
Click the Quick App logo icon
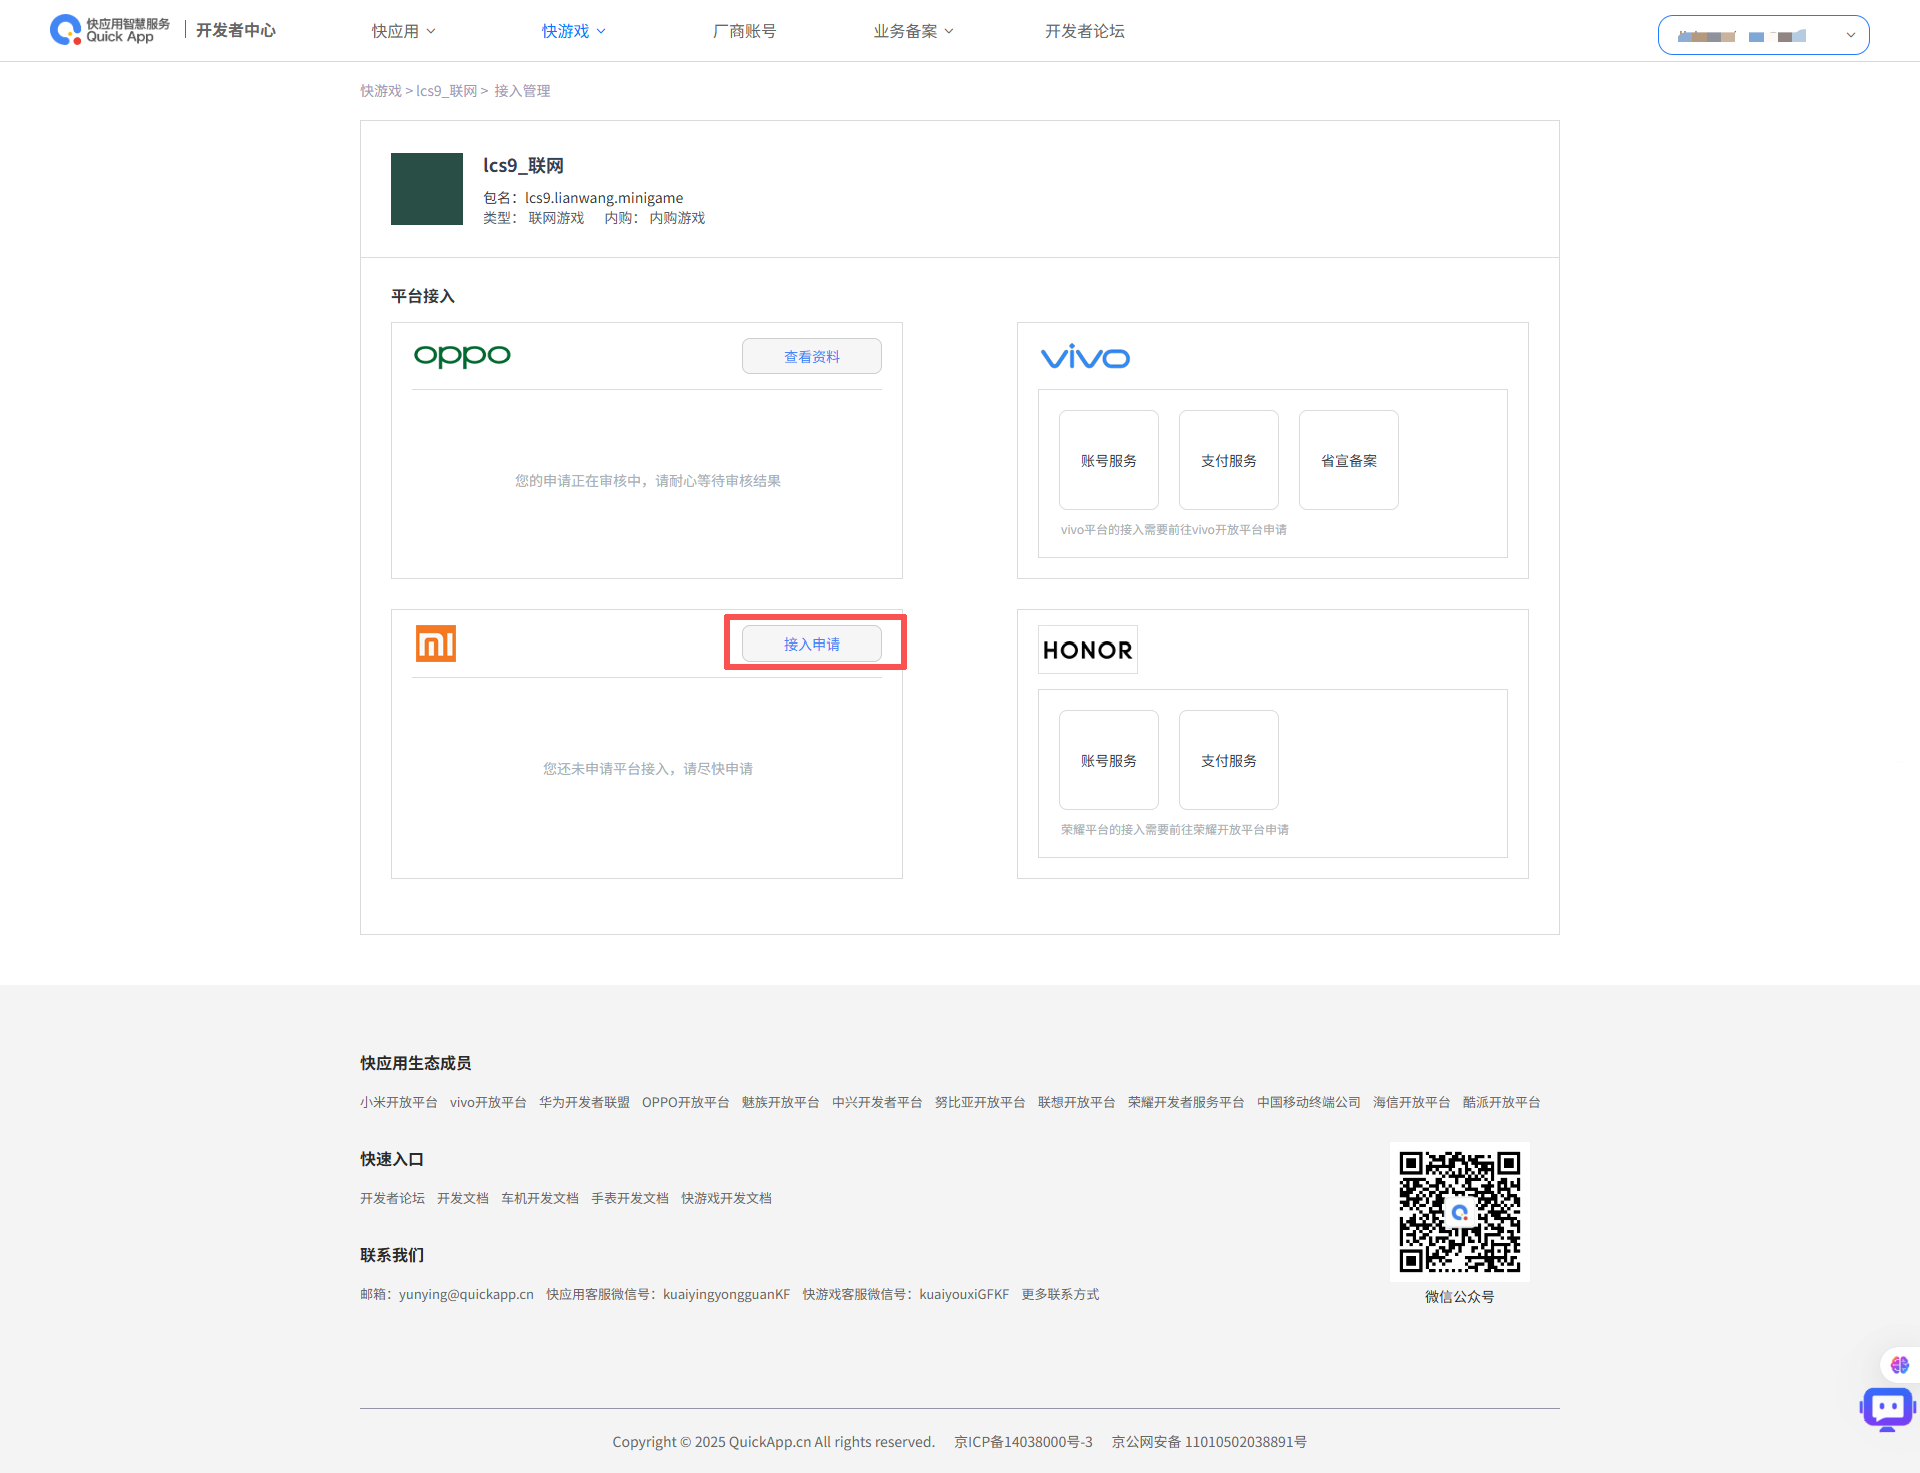(x=66, y=30)
